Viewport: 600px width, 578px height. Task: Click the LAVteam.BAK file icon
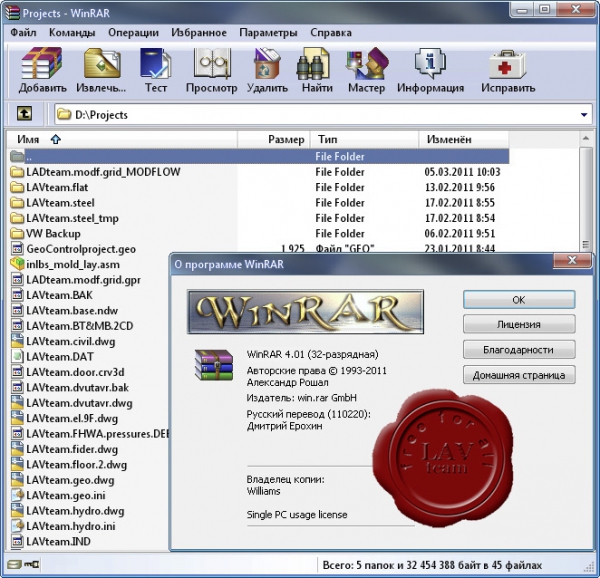coord(17,295)
